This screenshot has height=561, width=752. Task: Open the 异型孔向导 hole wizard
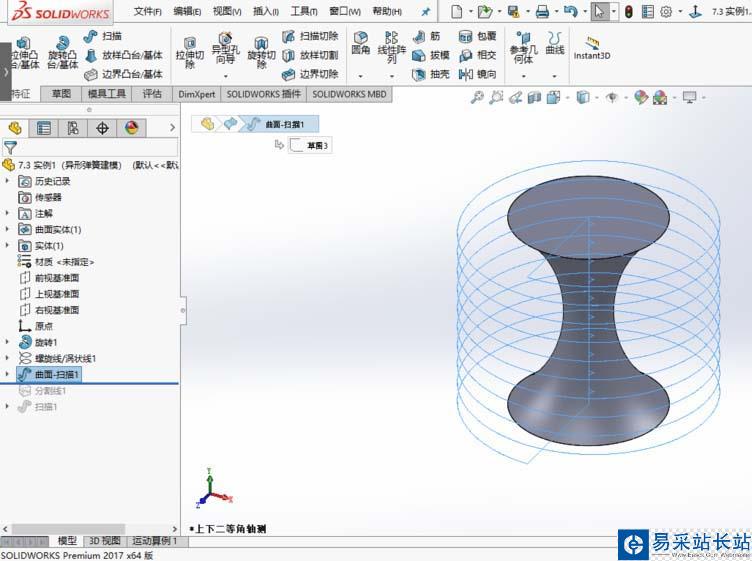[225, 49]
